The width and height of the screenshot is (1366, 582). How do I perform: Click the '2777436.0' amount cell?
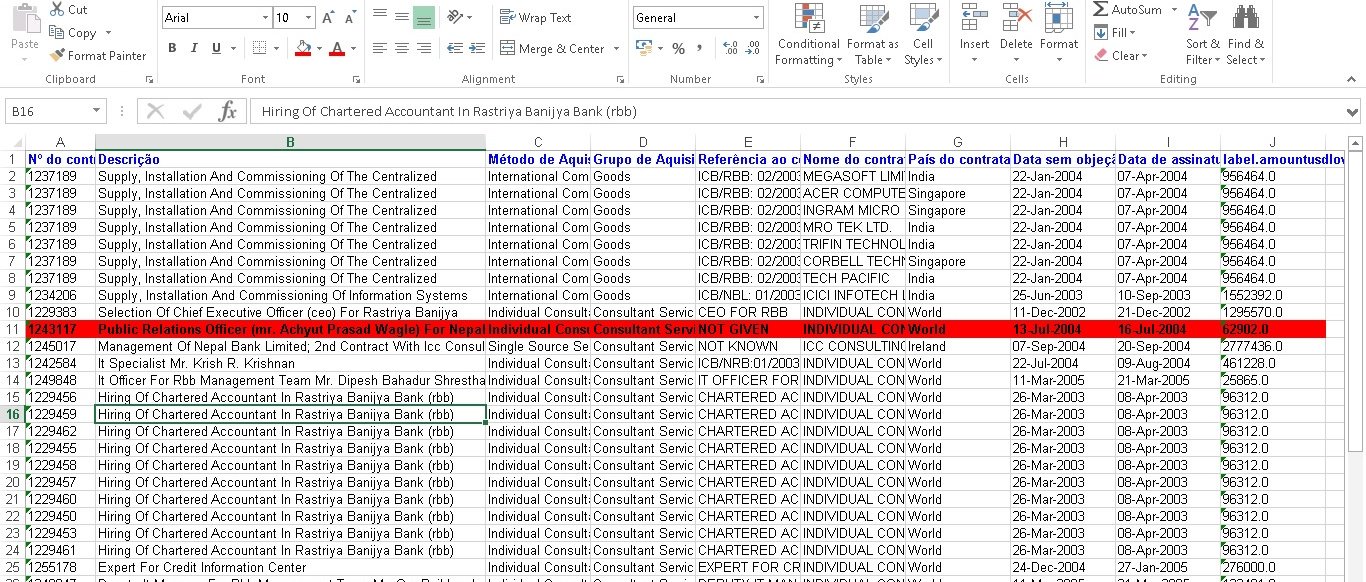click(x=1272, y=346)
